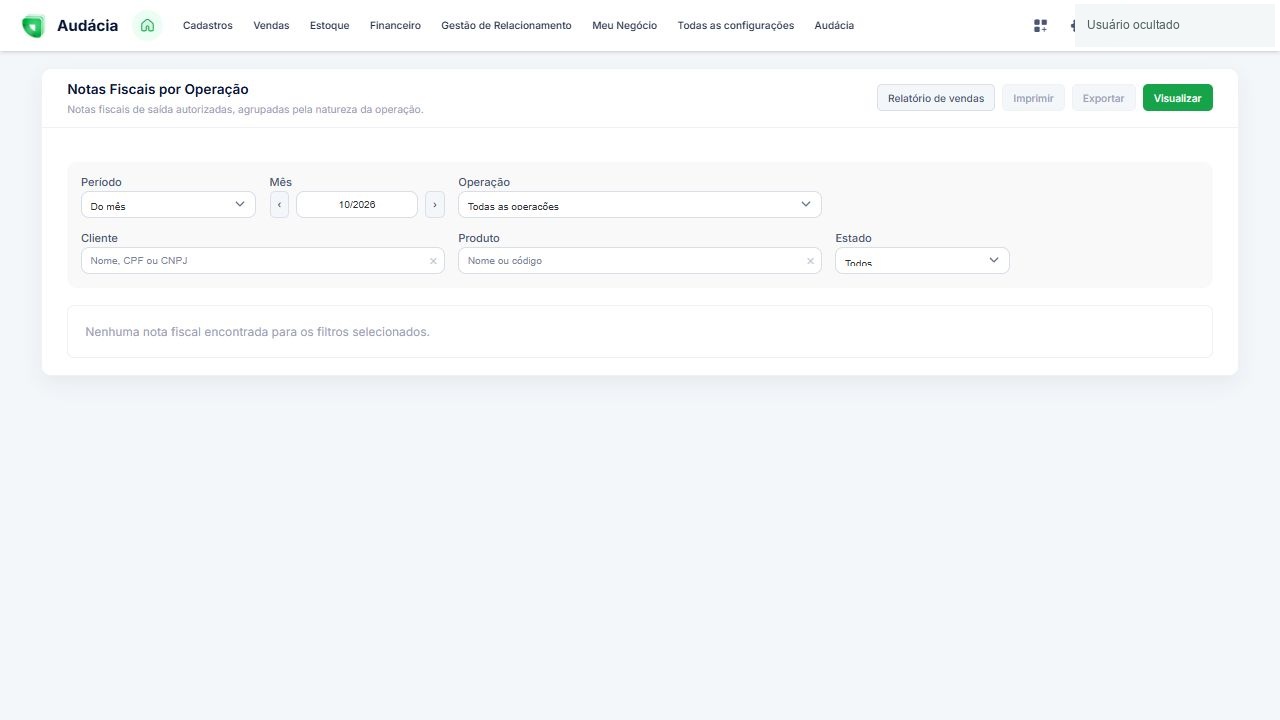Viewport: 1280px width, 720px height.
Task: Focus the Cliente search field
Action: click(x=263, y=261)
